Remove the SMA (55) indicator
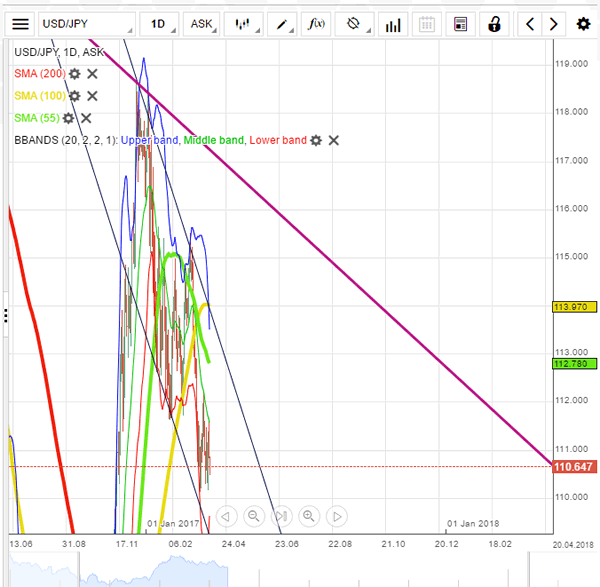The image size is (600, 587). click(86, 118)
